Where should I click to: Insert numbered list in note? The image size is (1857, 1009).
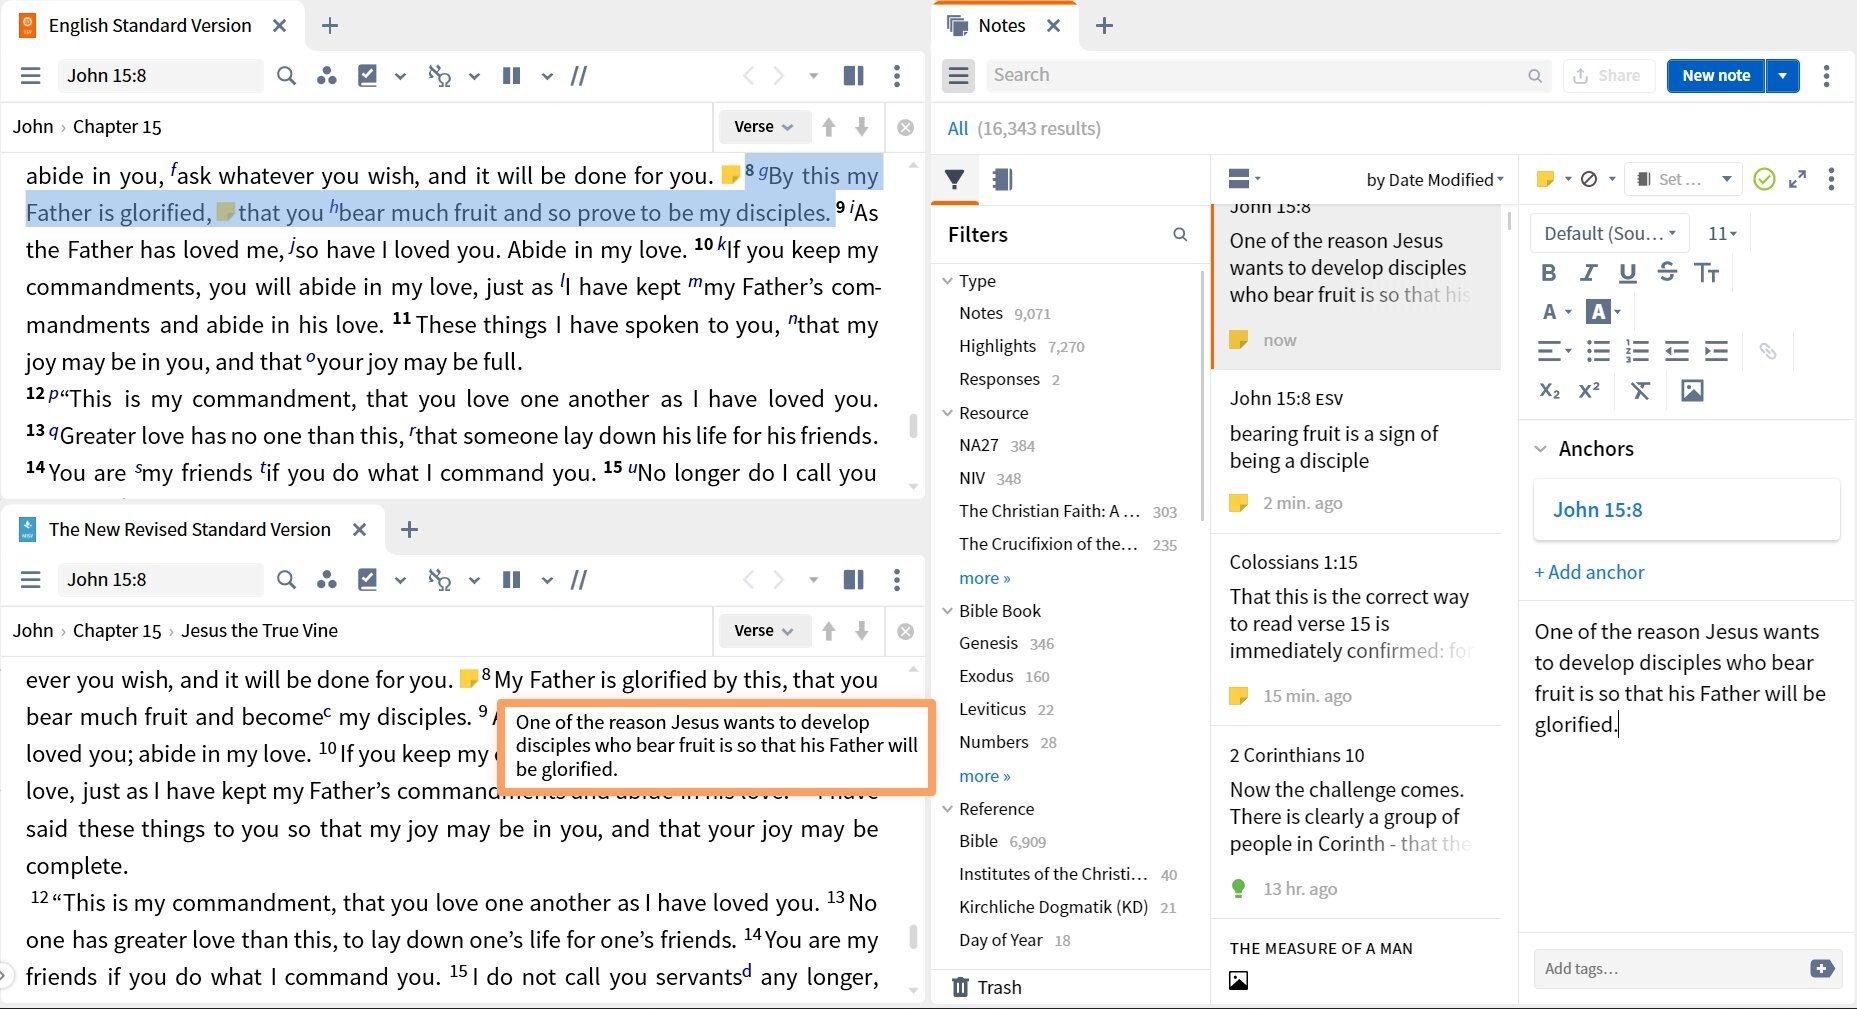click(x=1637, y=351)
